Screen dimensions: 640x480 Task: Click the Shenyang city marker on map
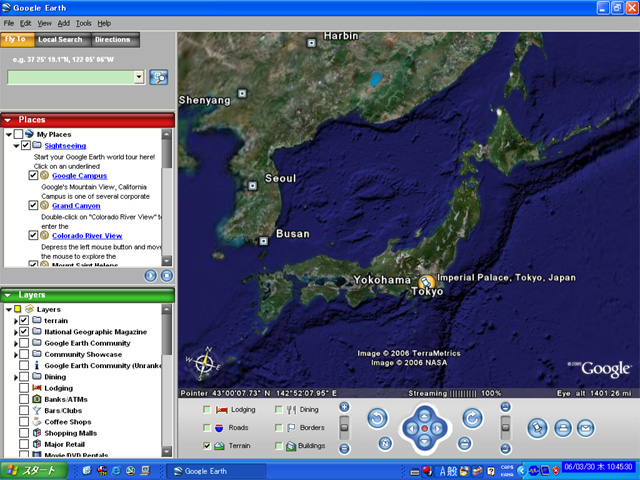point(242,93)
